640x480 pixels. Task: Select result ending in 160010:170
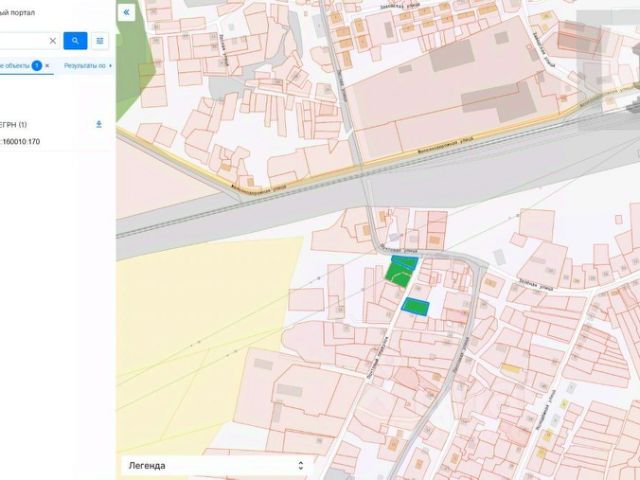pyautogui.click(x=20, y=142)
